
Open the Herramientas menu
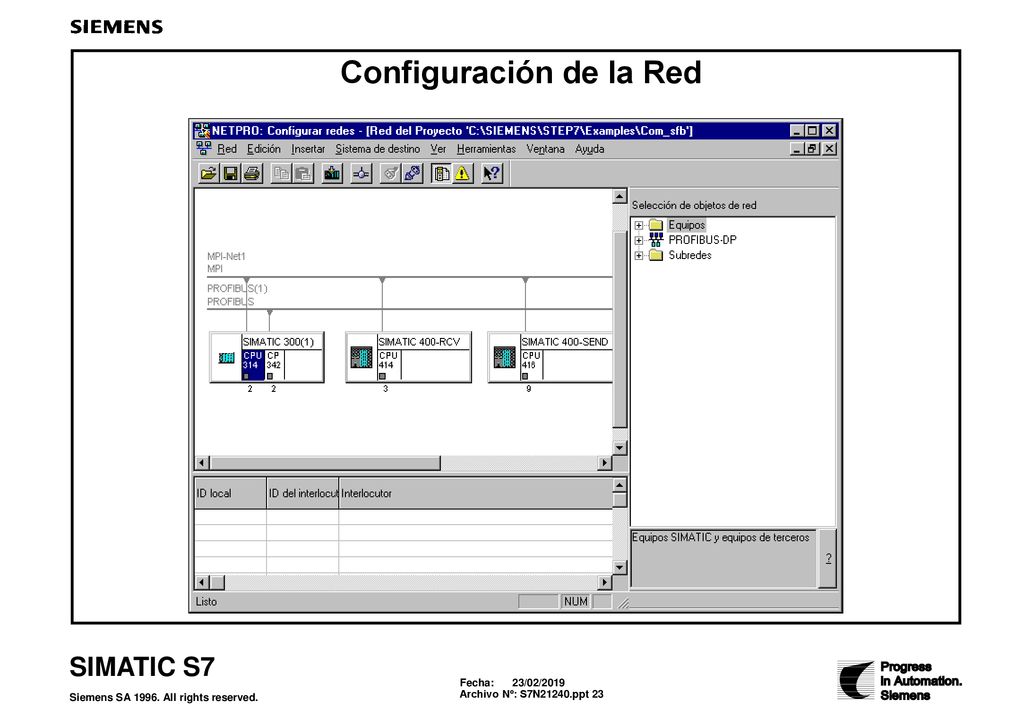pos(487,149)
